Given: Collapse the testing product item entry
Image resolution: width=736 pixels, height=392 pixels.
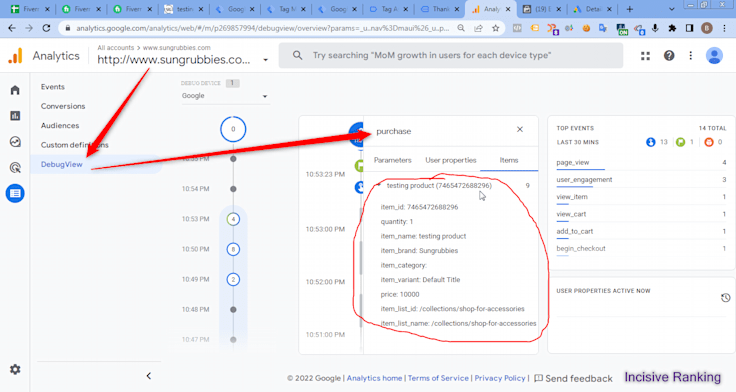Looking at the screenshot, I should click(x=379, y=185).
